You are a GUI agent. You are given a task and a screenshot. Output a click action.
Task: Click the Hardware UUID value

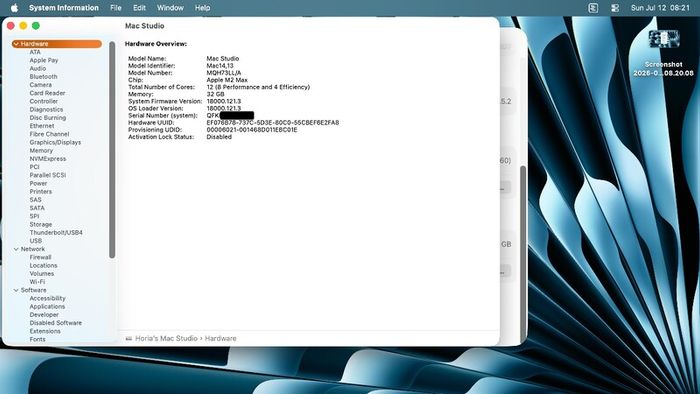tap(273, 123)
